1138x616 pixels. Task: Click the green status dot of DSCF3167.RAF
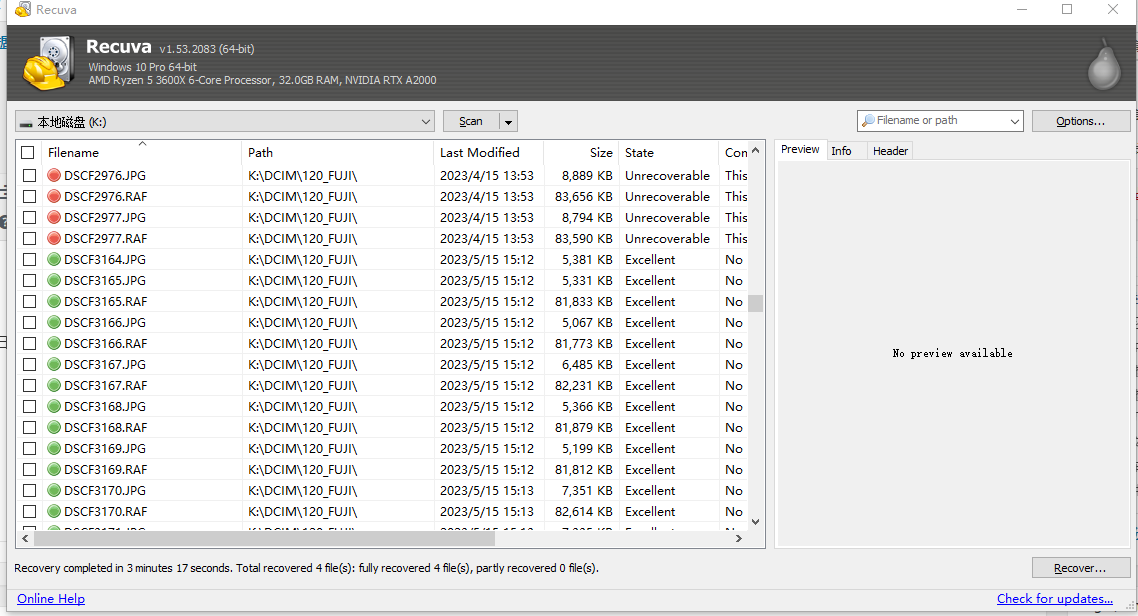click(54, 385)
